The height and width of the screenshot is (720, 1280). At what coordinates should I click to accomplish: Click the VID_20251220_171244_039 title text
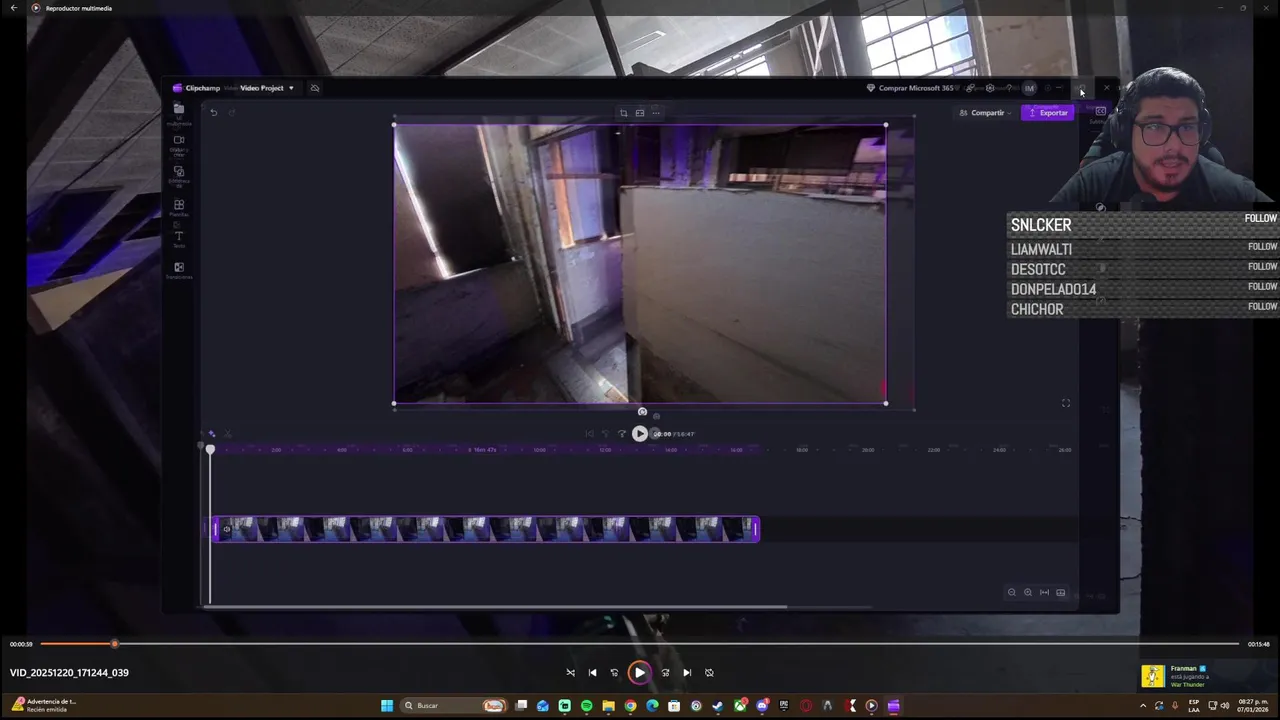[x=69, y=673]
